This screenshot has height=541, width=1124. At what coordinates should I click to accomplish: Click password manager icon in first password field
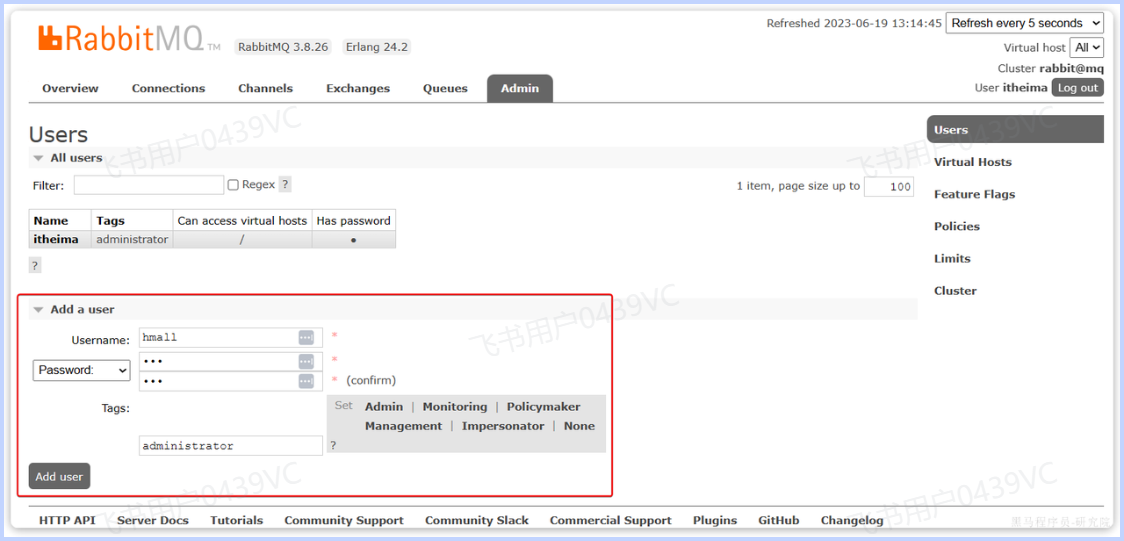[306, 361]
